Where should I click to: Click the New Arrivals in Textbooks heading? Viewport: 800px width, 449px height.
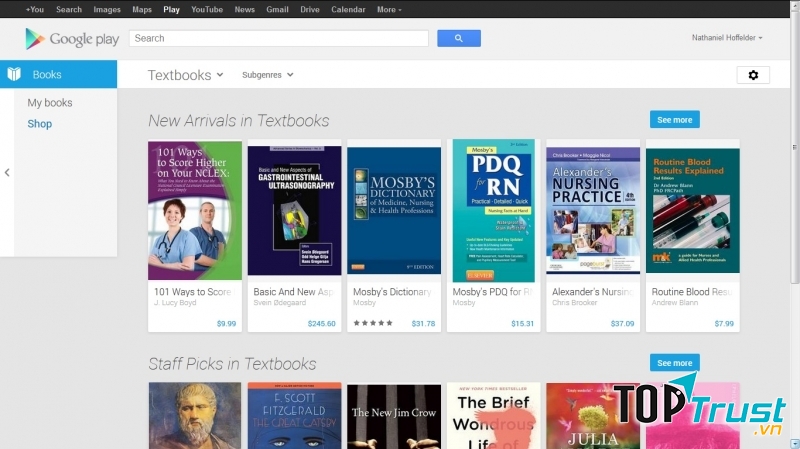[239, 120]
